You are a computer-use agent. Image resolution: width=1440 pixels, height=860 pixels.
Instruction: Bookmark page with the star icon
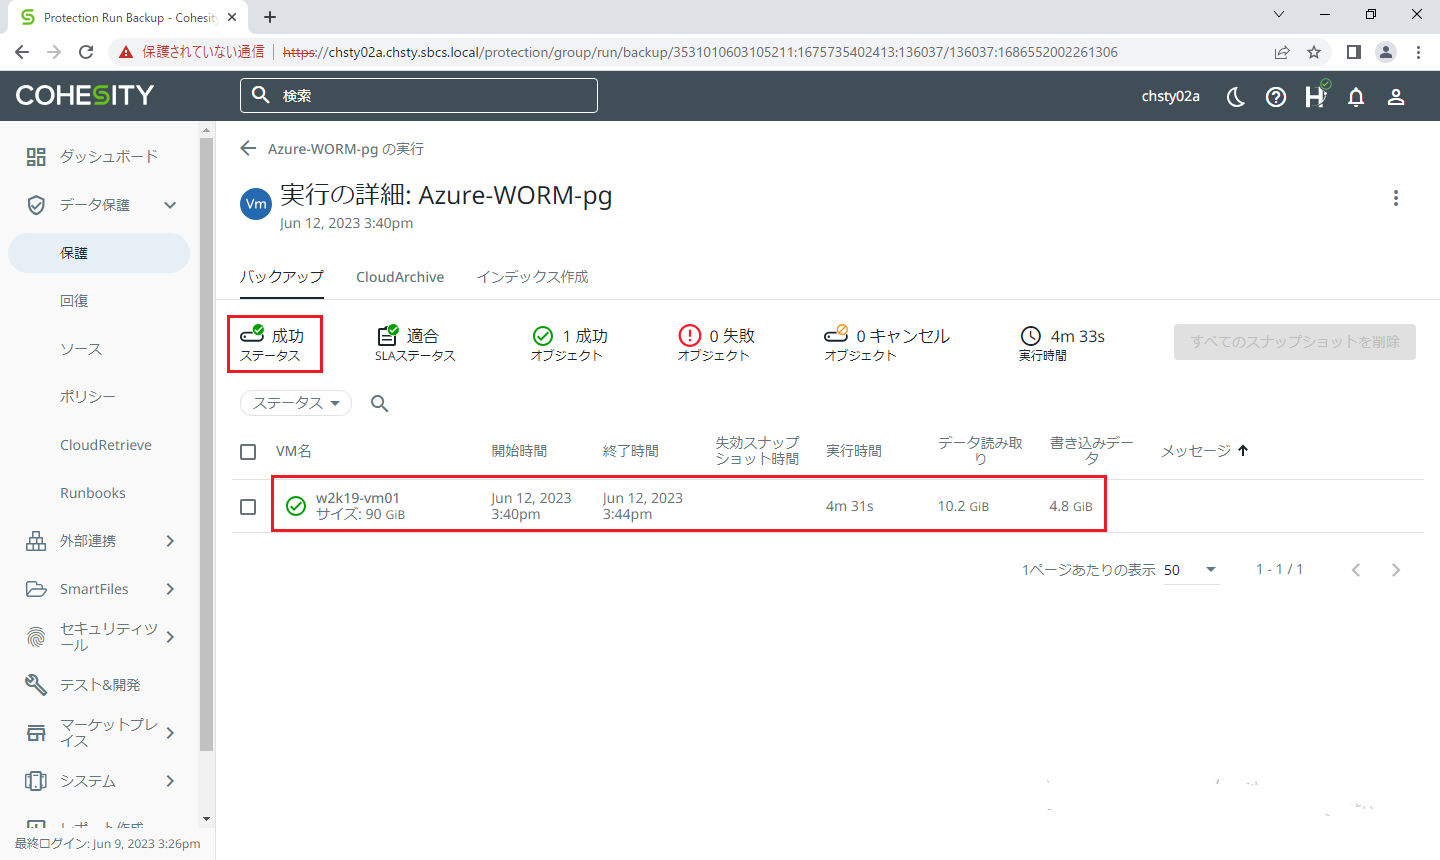tap(1314, 52)
